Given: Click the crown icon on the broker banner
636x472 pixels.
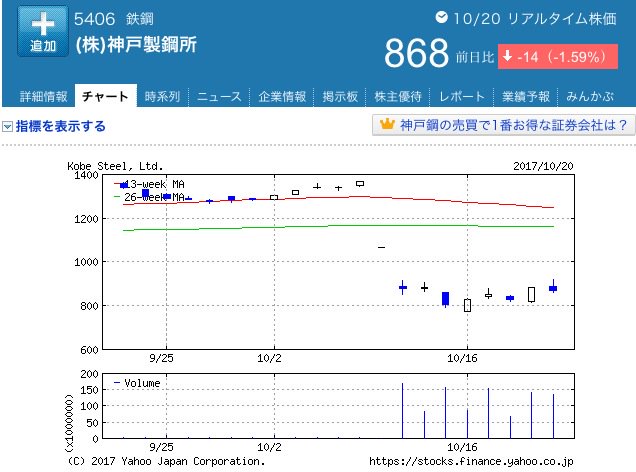Looking at the screenshot, I should [x=387, y=124].
